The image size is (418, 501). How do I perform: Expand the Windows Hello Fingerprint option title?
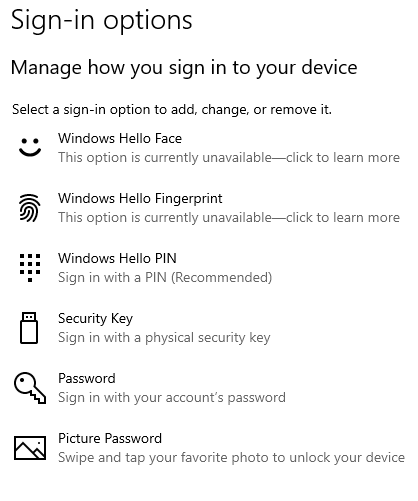[x=140, y=198]
